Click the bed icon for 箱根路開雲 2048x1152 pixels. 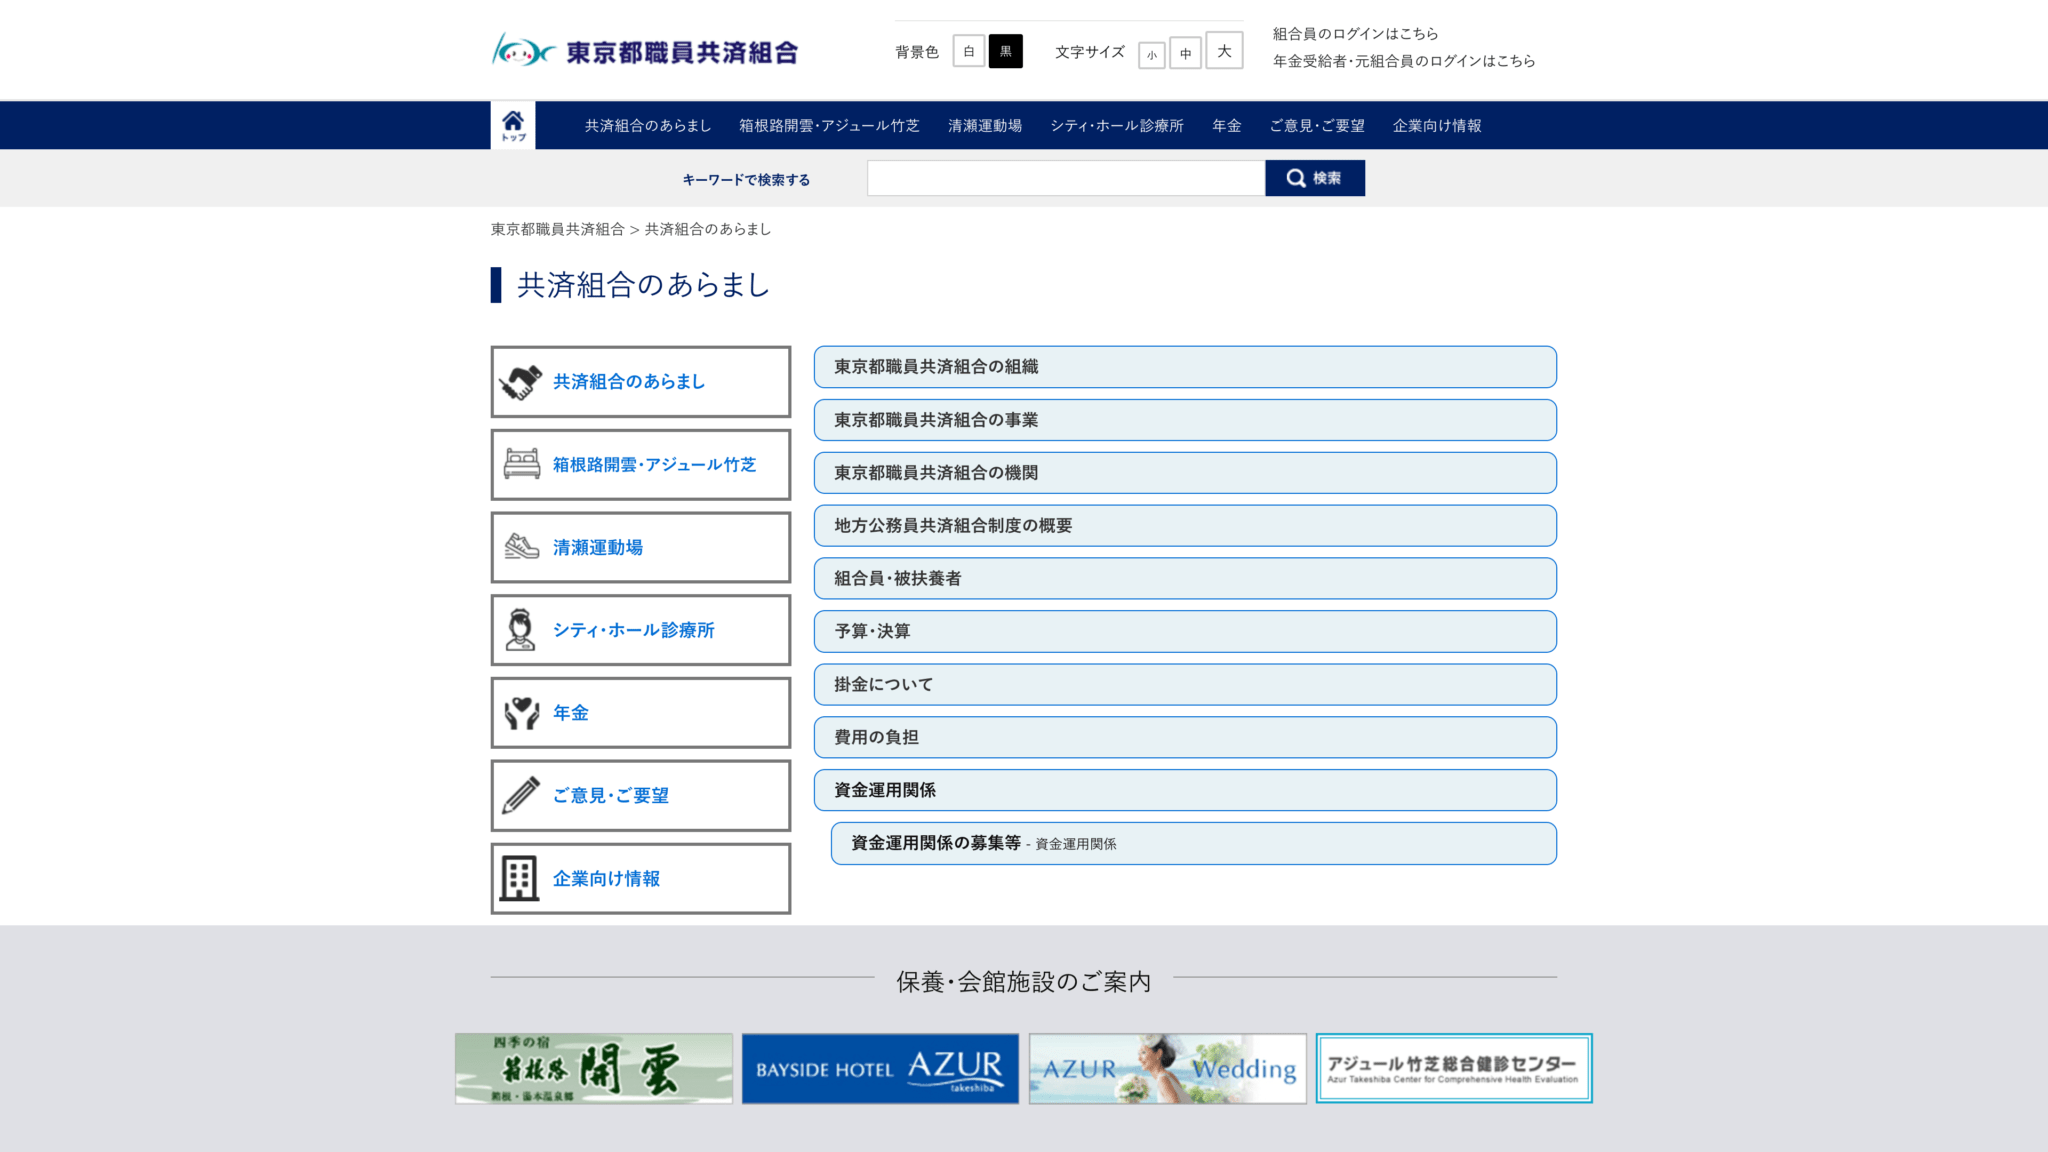(521, 464)
